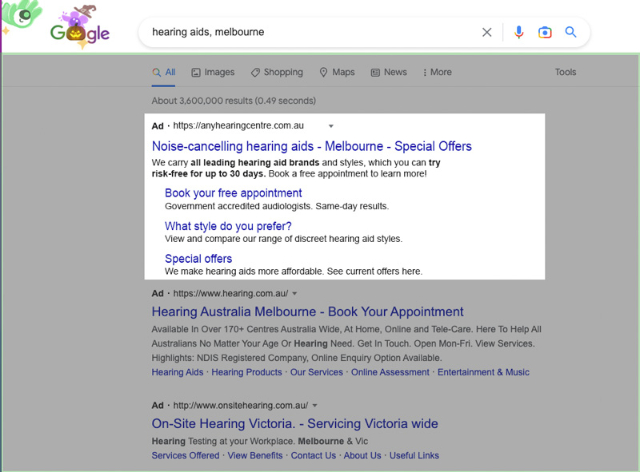Viewport: 640px width, 472px height.
Task: Expand dropdown arrow beside www.hearing.com.au
Action: point(295,294)
